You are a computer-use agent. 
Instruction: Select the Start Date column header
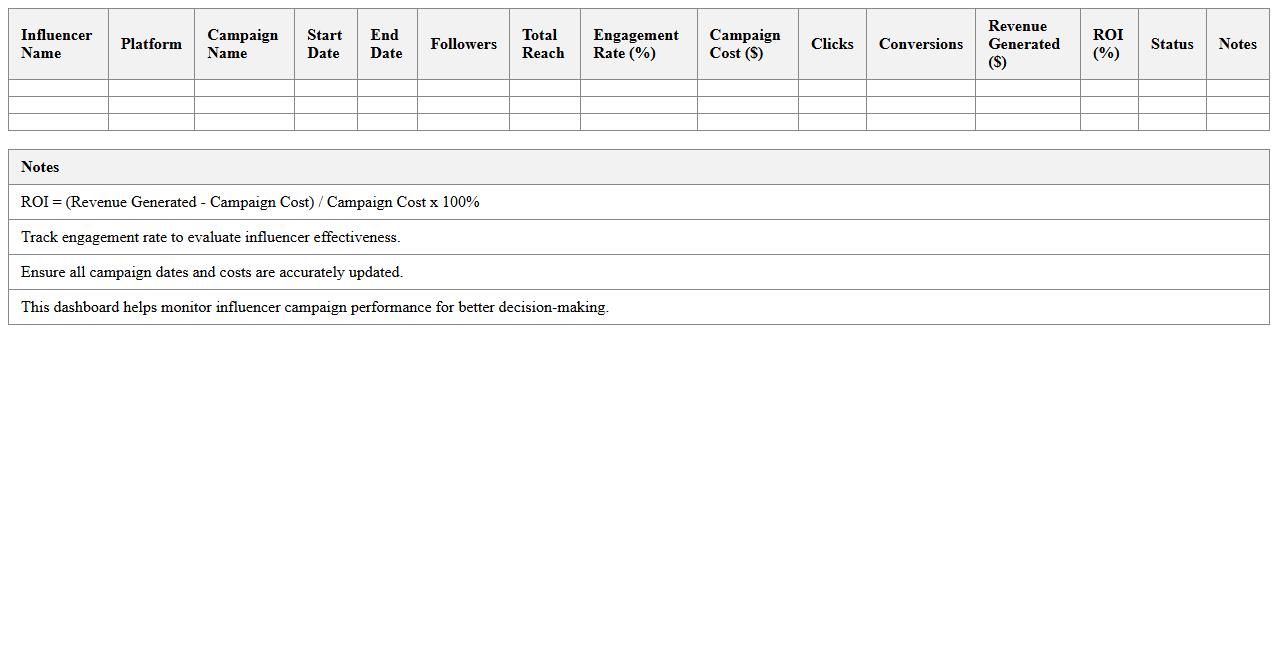coord(325,44)
